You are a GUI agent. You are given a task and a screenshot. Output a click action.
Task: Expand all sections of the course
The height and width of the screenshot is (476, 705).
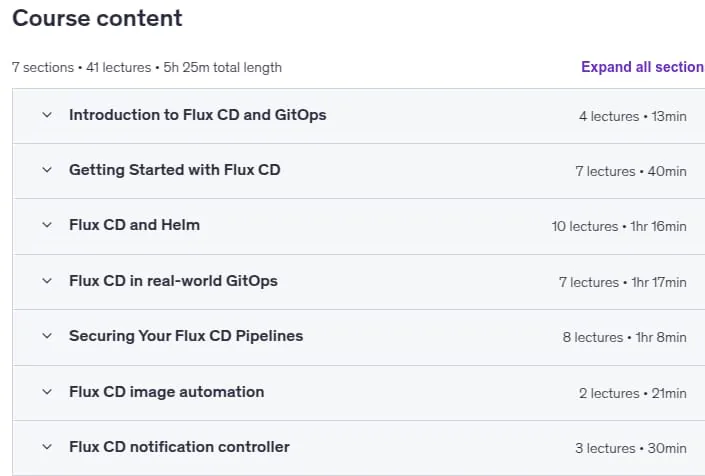click(x=643, y=67)
